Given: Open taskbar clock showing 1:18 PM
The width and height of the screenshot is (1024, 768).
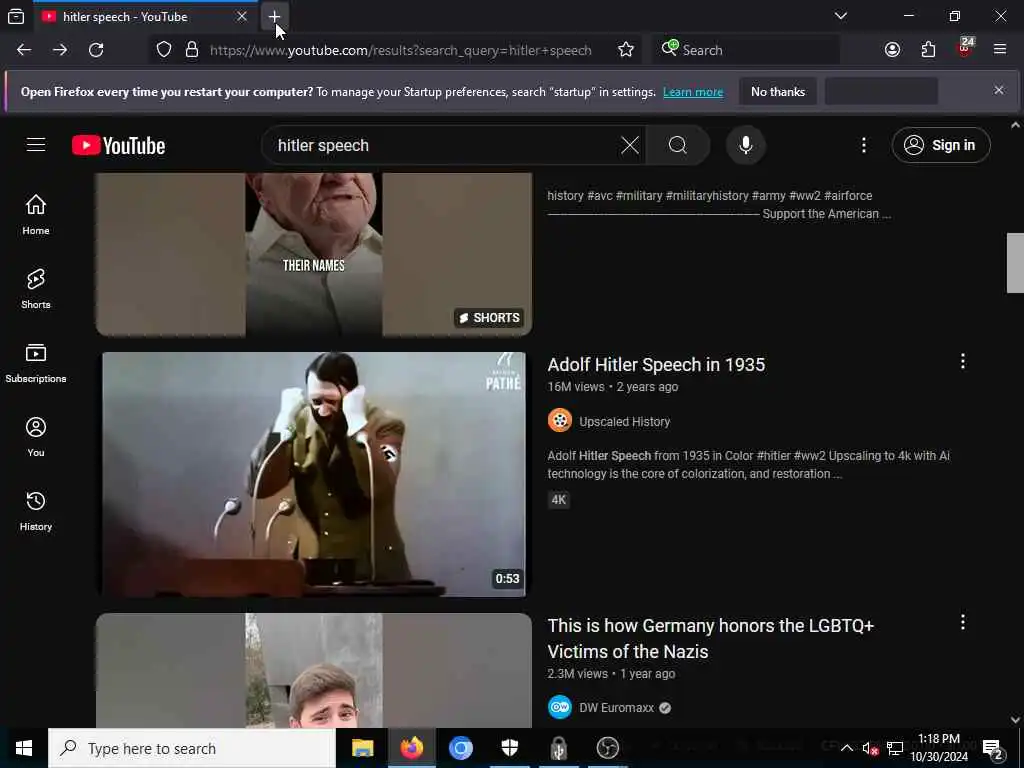Looking at the screenshot, I should (x=939, y=748).
